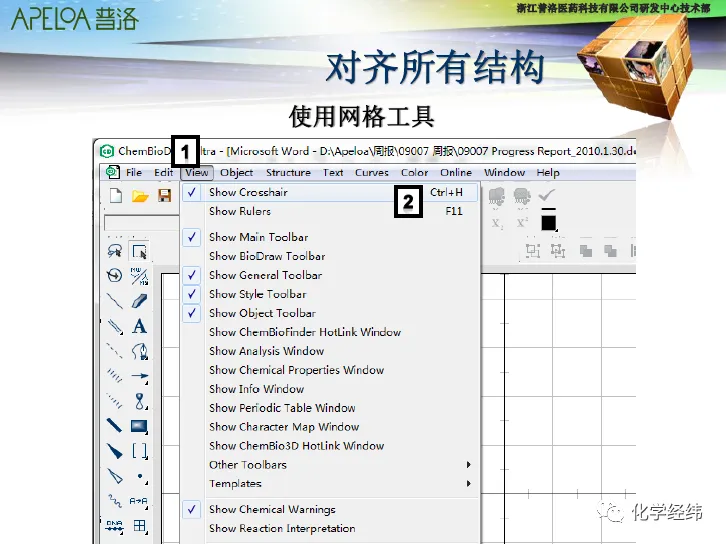Expand the Other Toolbars submenu
The width and height of the screenshot is (726, 544).
pyautogui.click(x=329, y=464)
